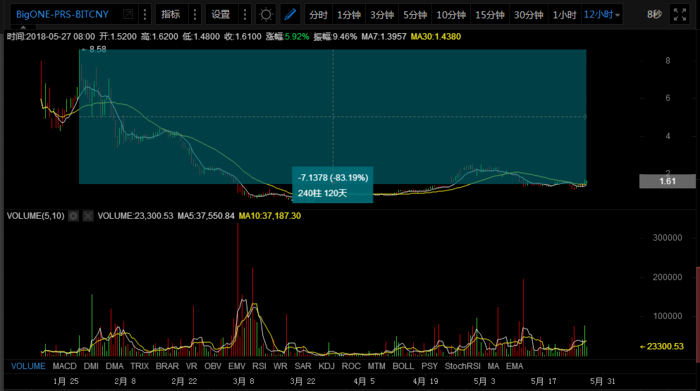Click the 8秒 refresh countdown

pos(654,15)
